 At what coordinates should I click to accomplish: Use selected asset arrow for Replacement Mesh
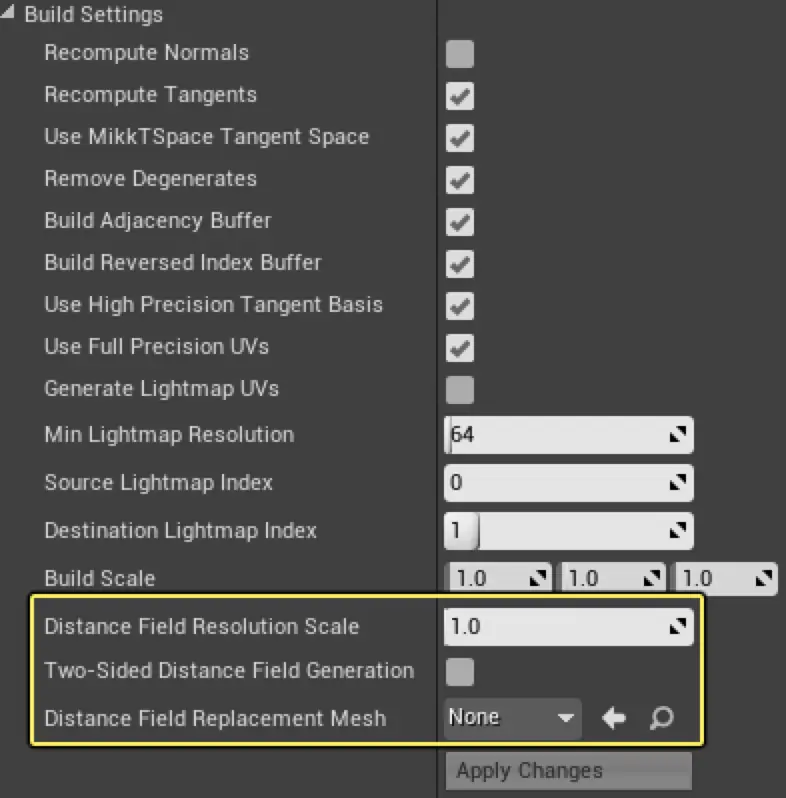[x=614, y=718]
